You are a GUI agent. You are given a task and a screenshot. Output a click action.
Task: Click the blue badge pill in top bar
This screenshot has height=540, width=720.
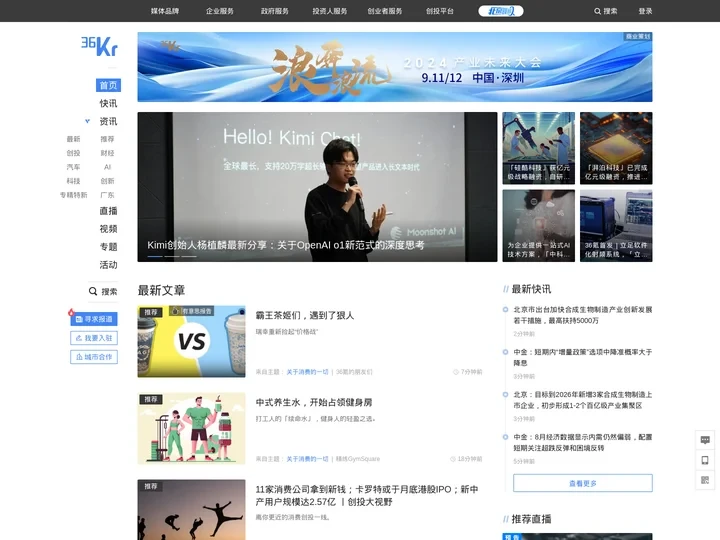501,11
